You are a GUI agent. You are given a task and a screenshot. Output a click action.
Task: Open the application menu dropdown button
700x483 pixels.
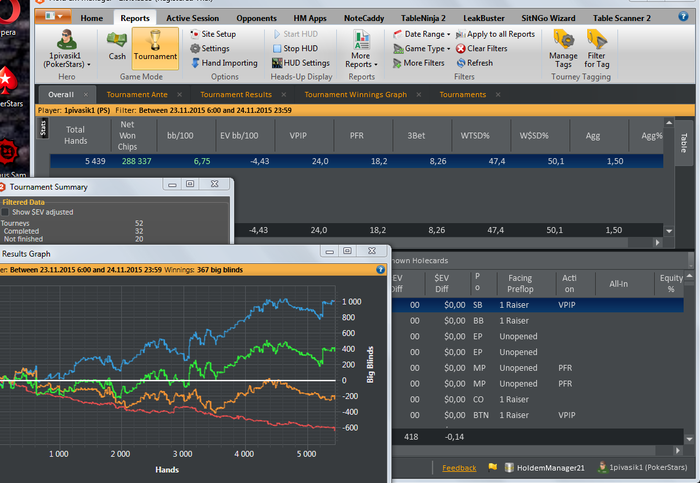[x=53, y=17]
